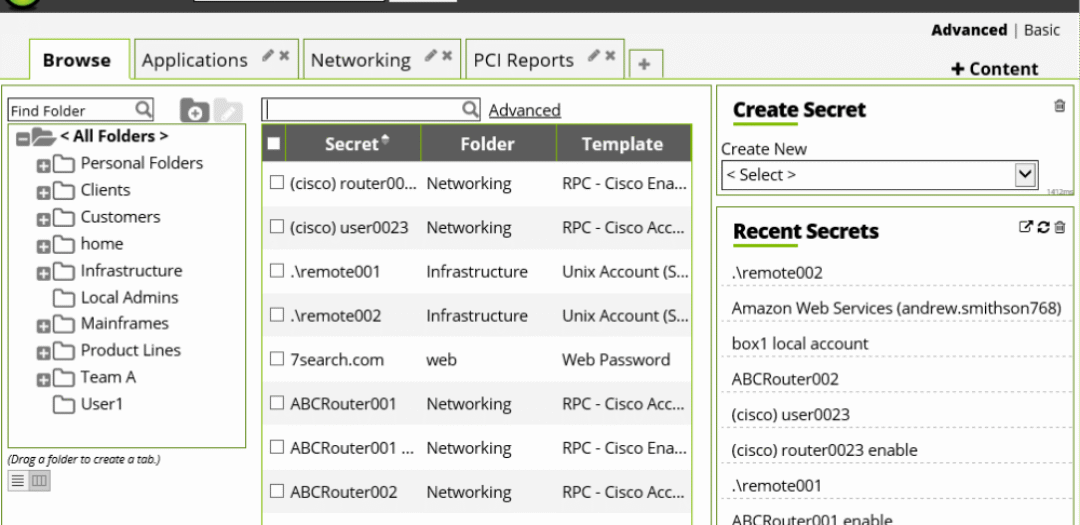Open the Browse tab
The image size is (1080, 525).
point(77,60)
